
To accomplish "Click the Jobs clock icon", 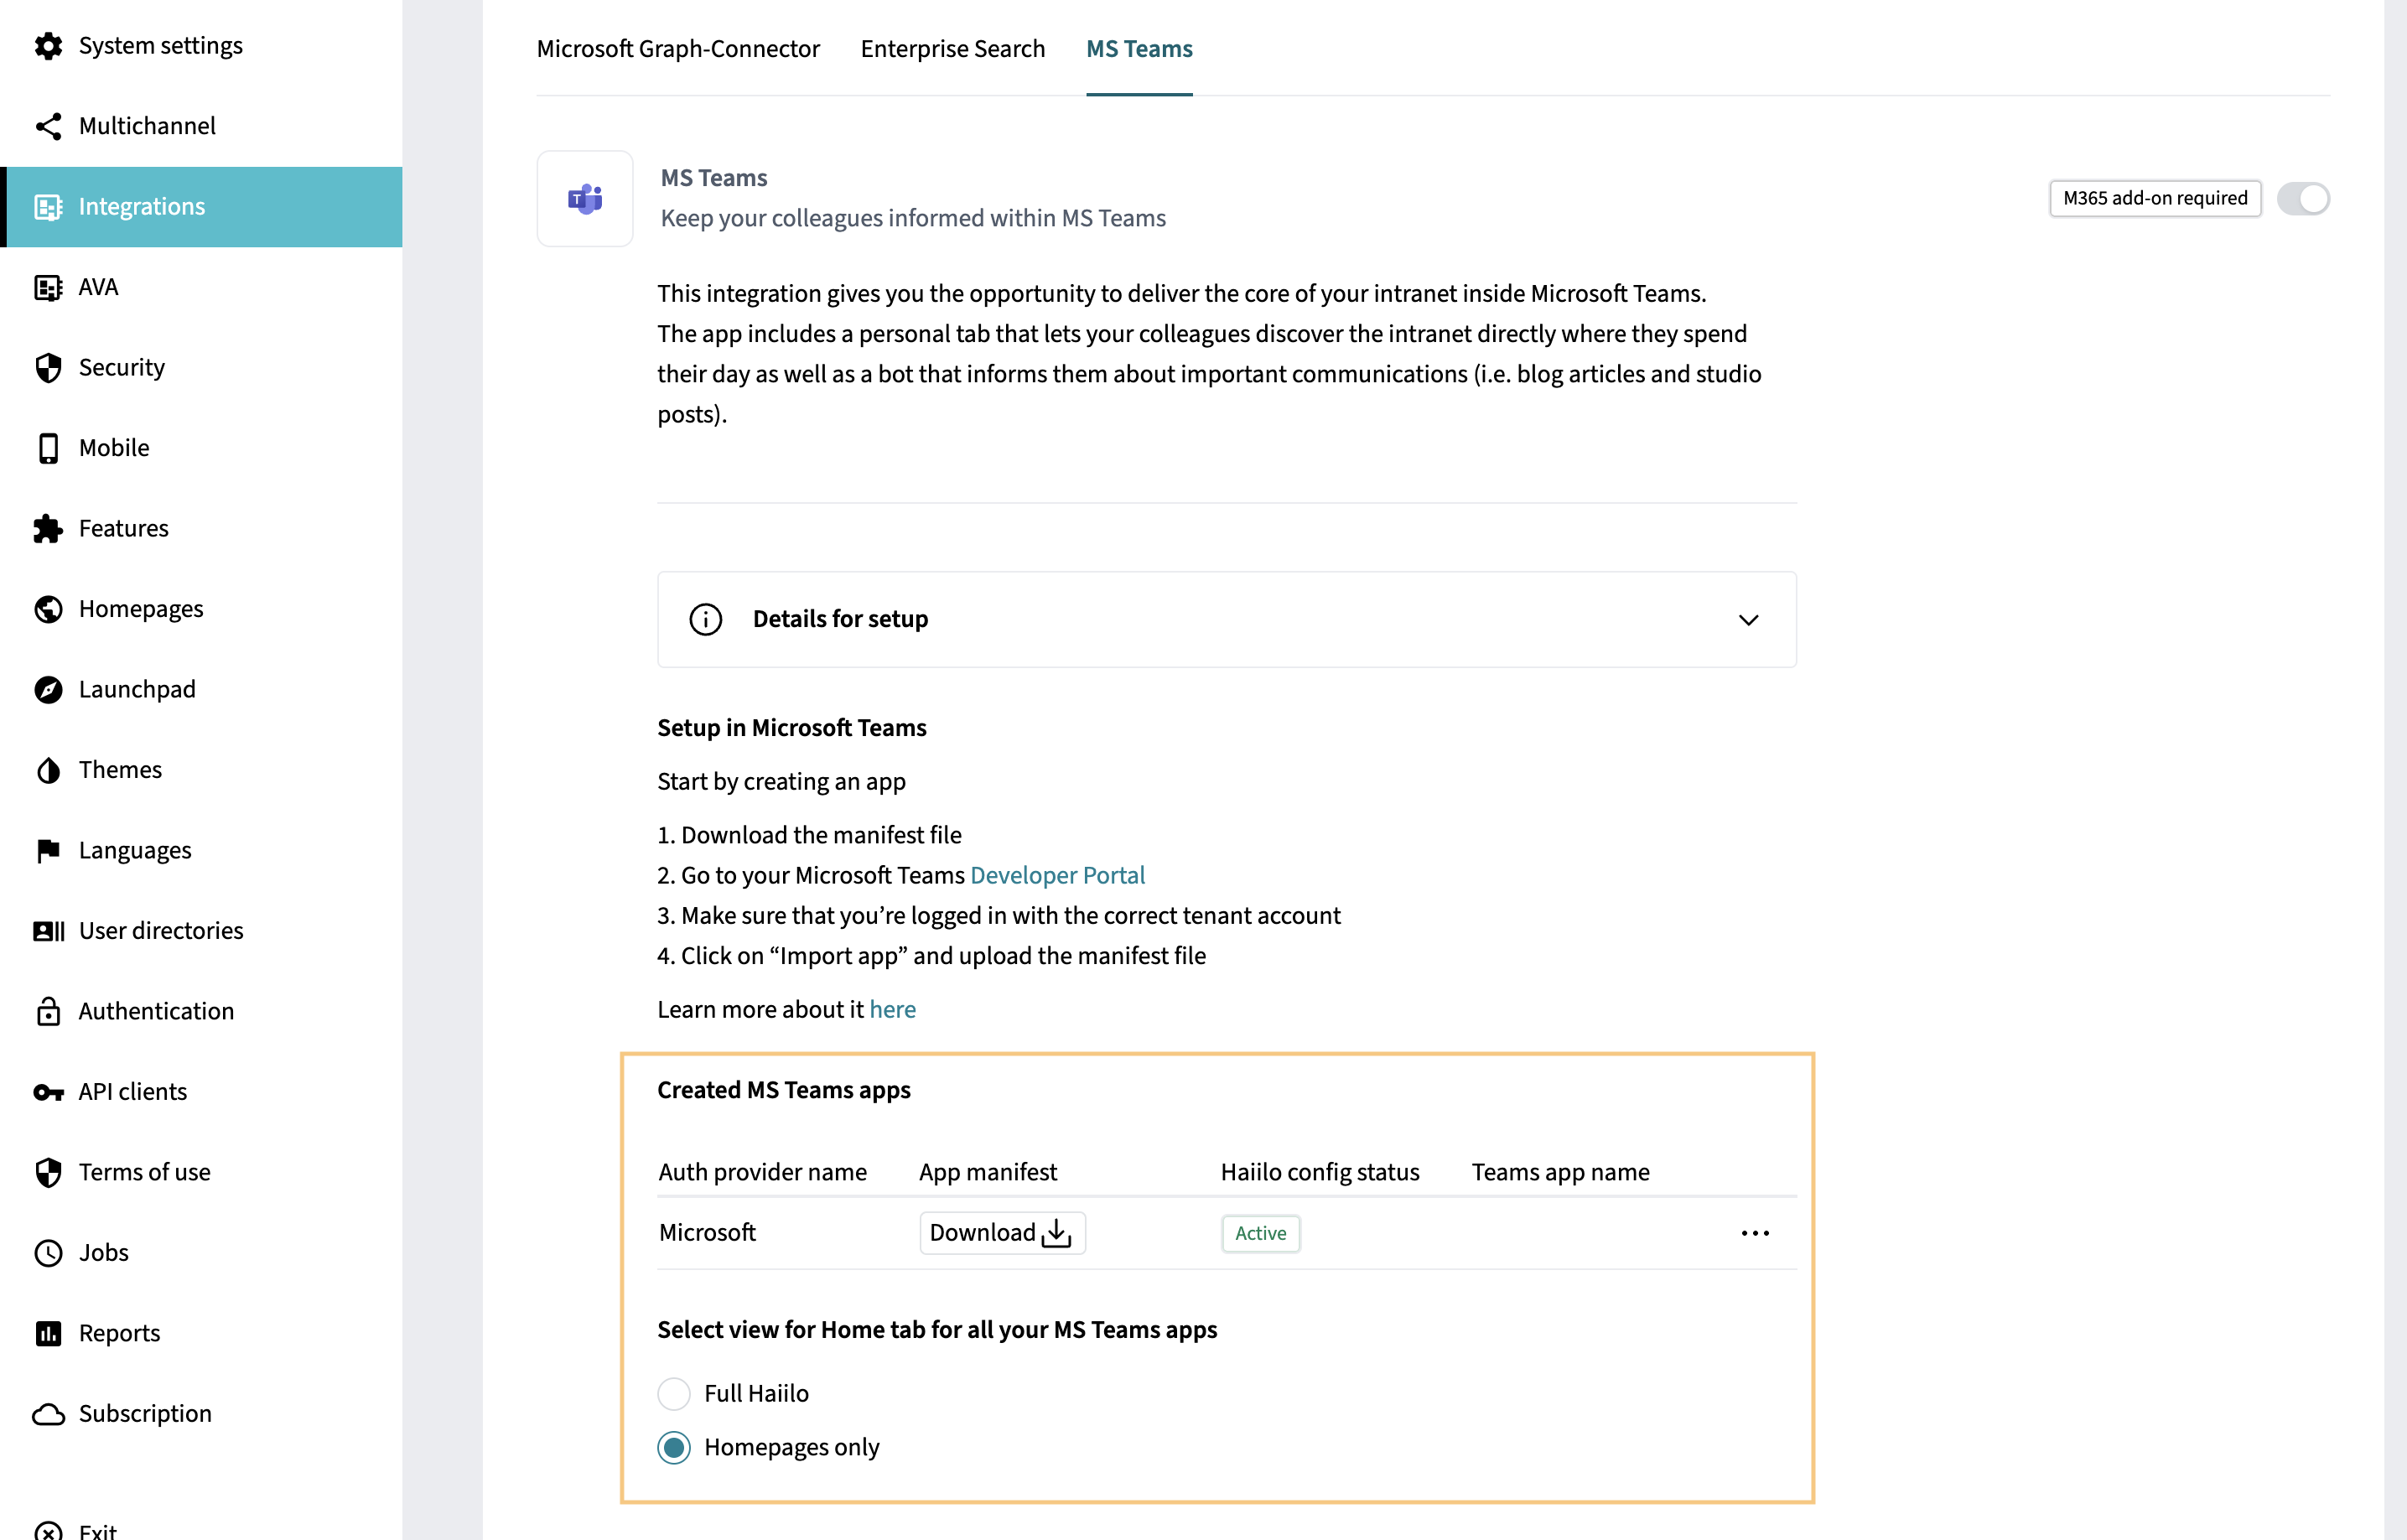I will point(48,1253).
